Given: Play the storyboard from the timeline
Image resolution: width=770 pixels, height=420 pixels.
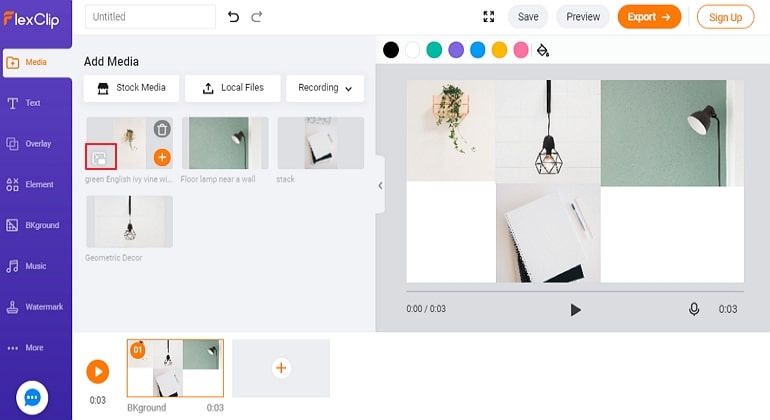Looking at the screenshot, I should tap(98, 371).
